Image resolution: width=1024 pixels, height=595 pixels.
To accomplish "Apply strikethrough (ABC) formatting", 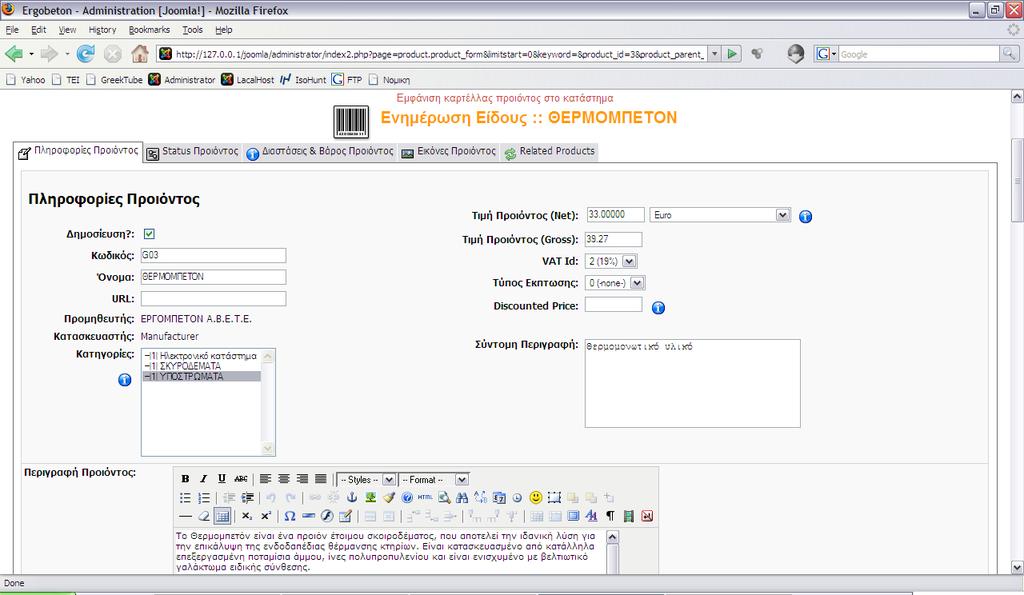I will click(241, 479).
